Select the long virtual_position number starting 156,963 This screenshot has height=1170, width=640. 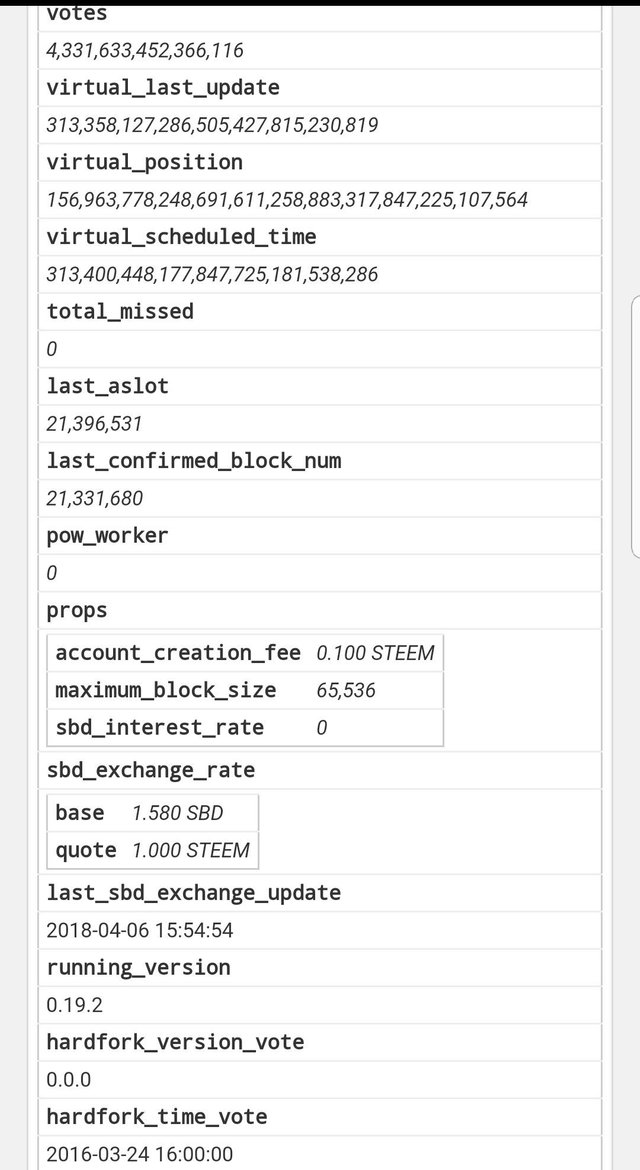287,200
